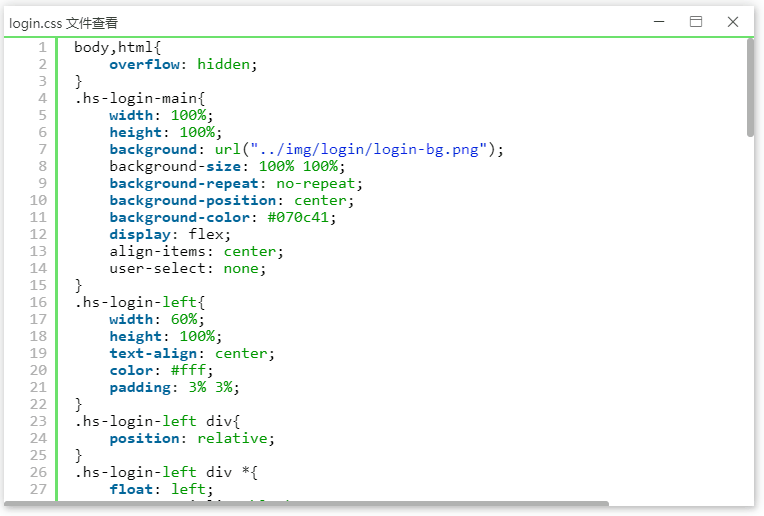Click 'position: relative;' line
This screenshot has height=516, width=764.
[x=192, y=438]
